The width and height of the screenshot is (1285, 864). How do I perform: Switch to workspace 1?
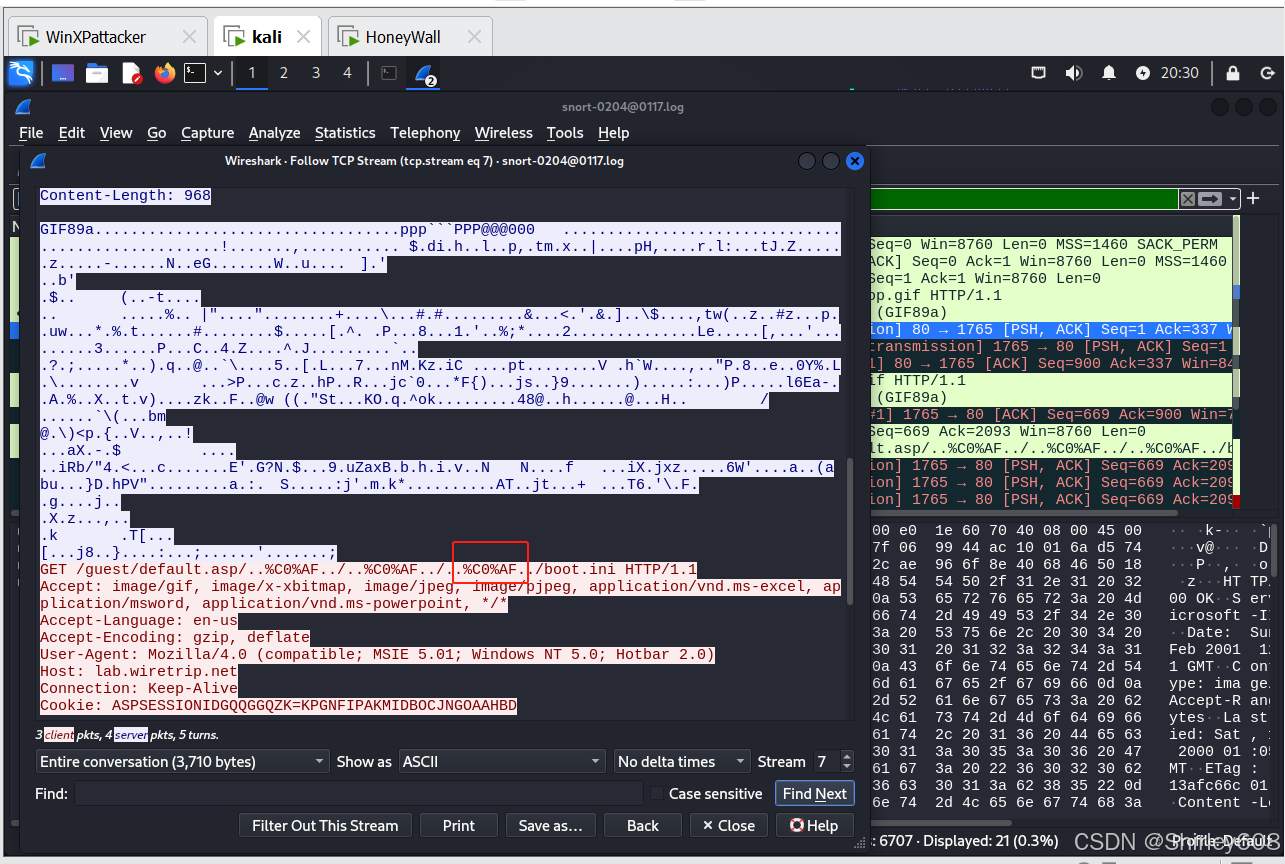point(252,73)
